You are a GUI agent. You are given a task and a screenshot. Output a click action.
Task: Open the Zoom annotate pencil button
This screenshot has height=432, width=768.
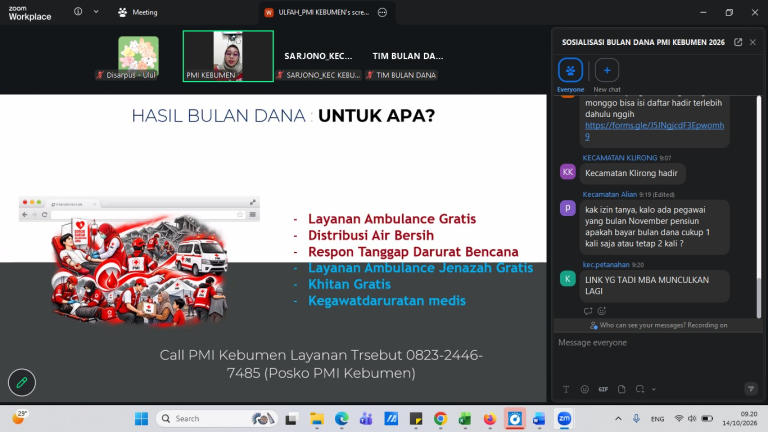click(x=22, y=382)
